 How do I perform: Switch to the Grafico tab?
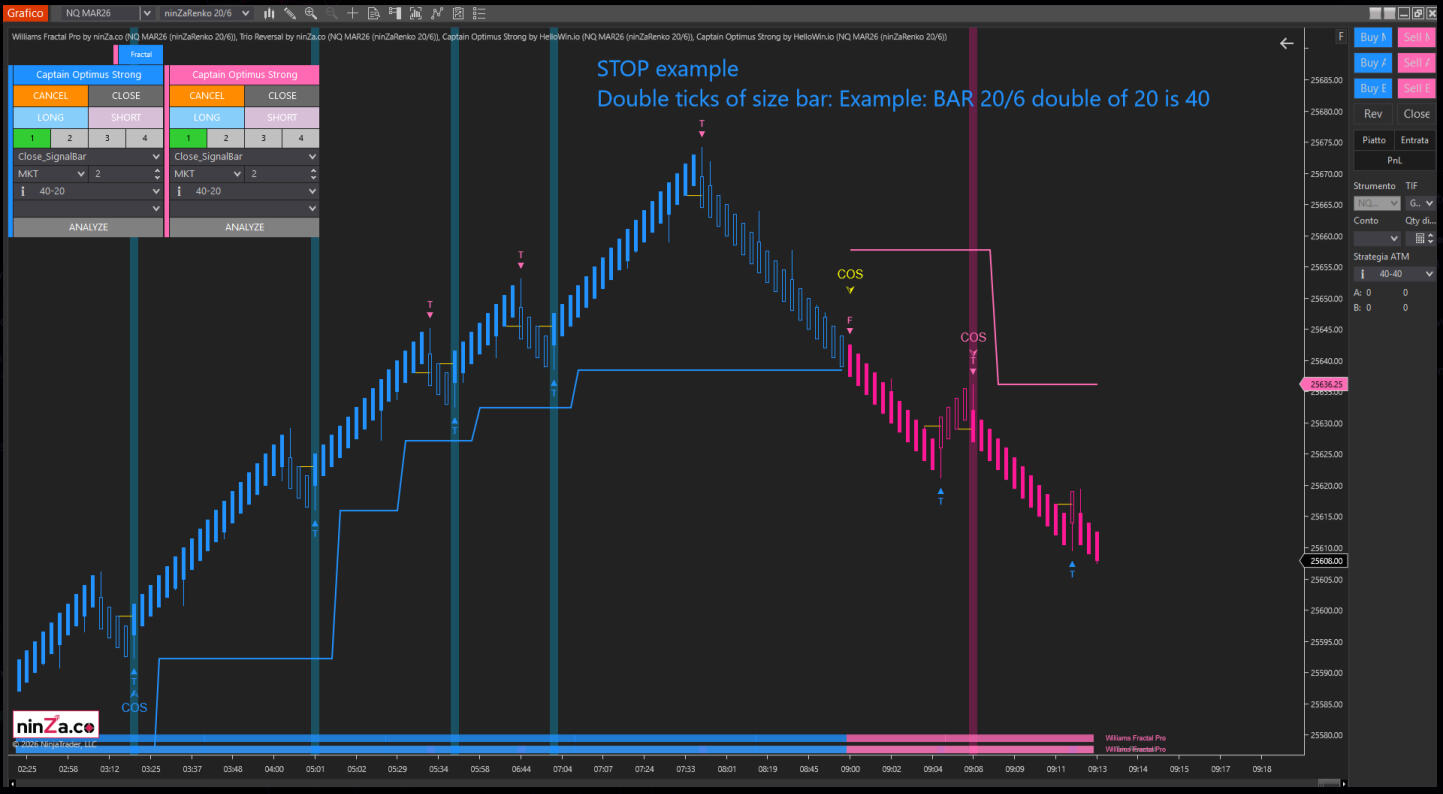(x=25, y=13)
